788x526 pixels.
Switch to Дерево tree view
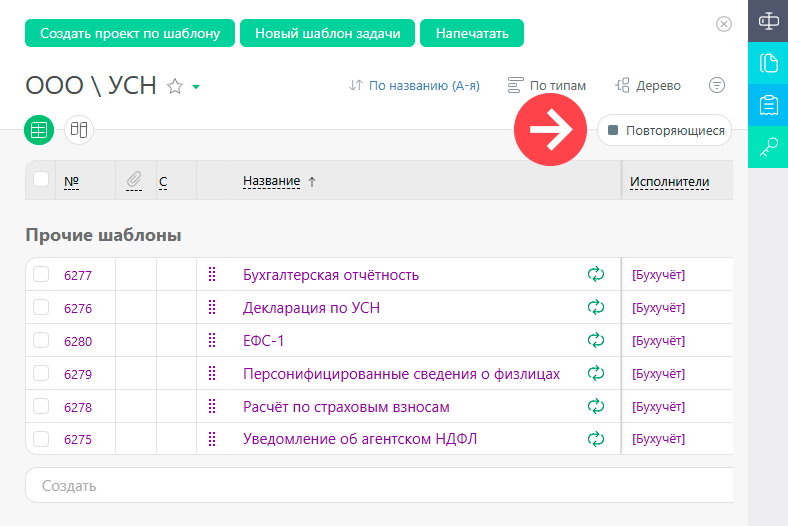coord(648,85)
